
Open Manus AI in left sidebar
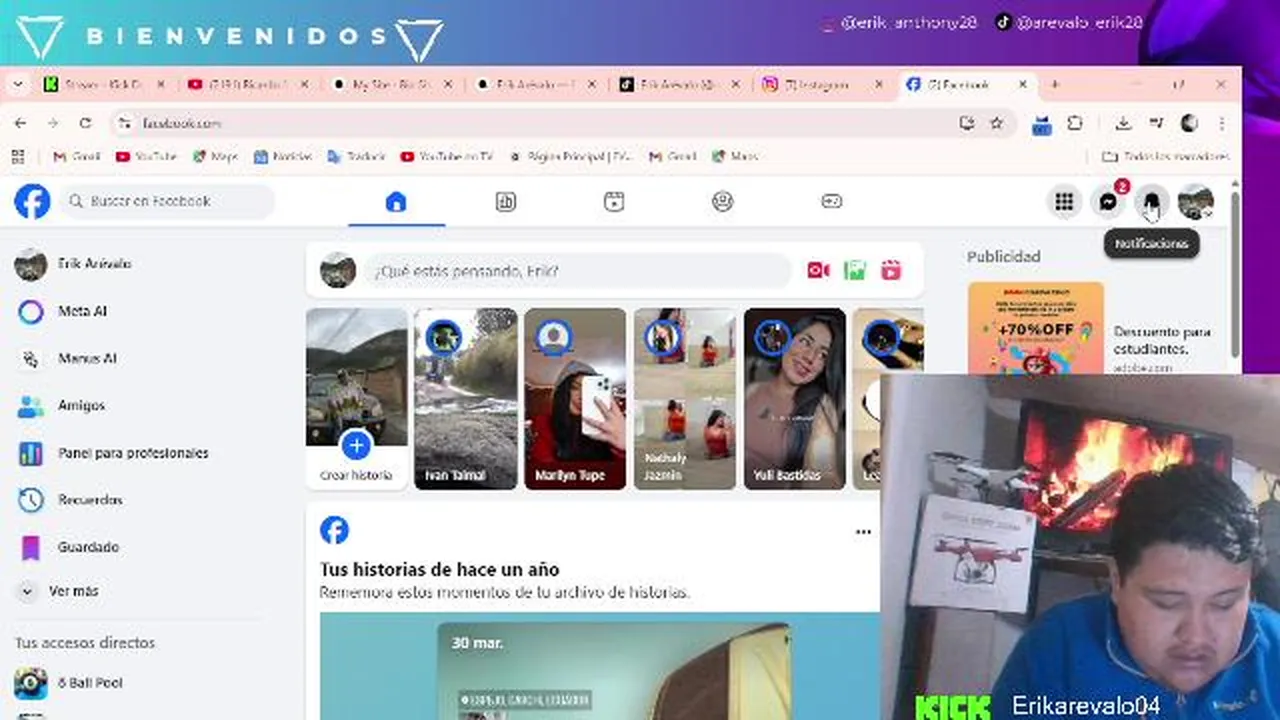(150, 358)
